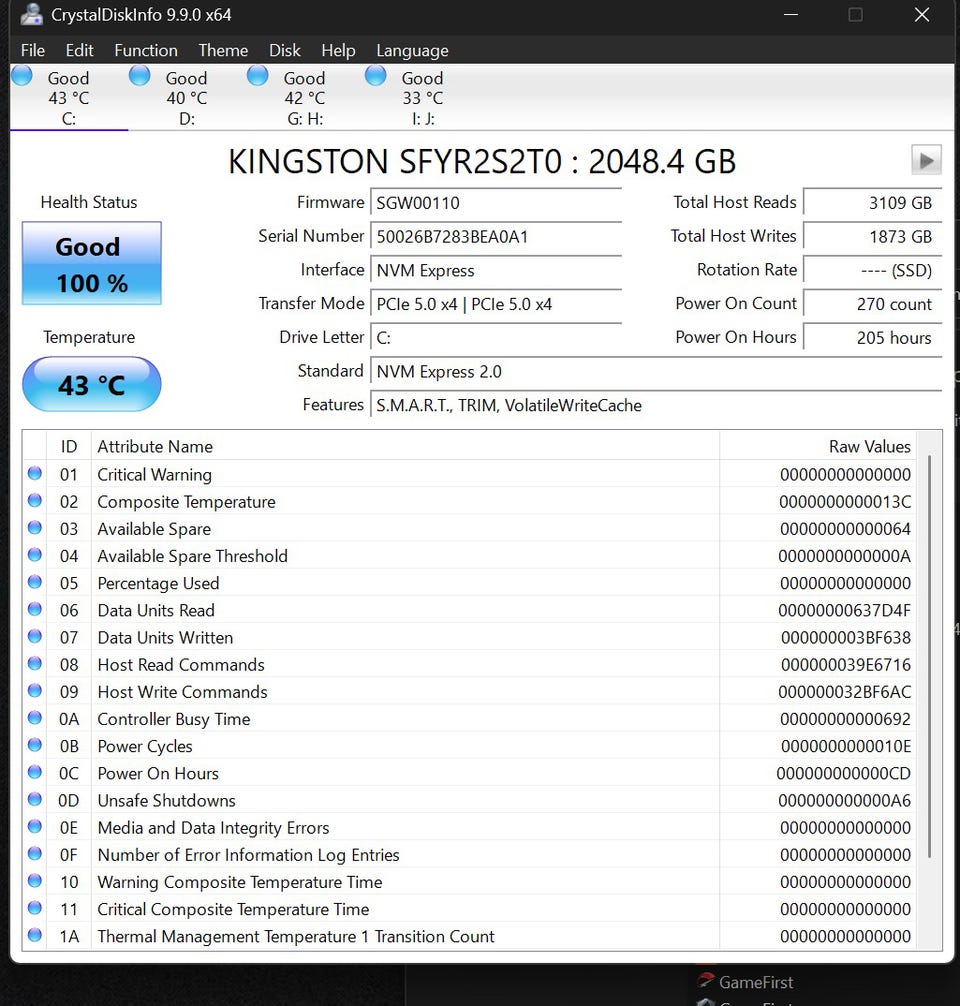Close the CrystalDiskInfo window
960x1006 pixels.
[x=921, y=14]
